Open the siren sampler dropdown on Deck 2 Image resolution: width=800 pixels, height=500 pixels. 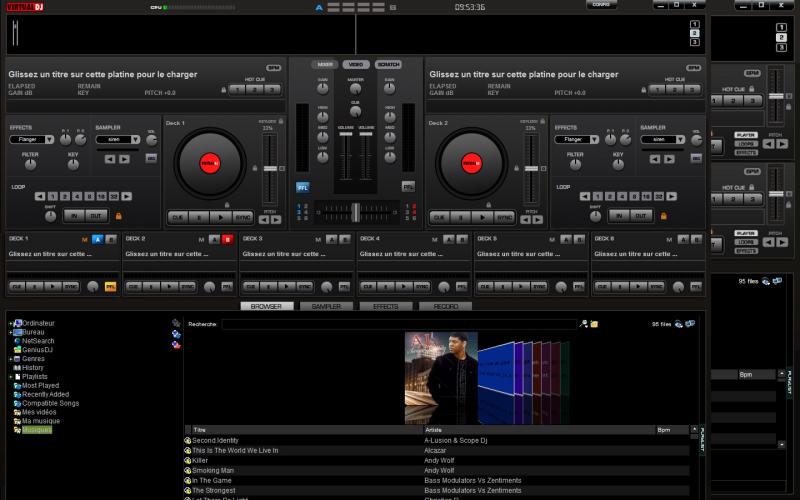pyautogui.click(x=660, y=140)
